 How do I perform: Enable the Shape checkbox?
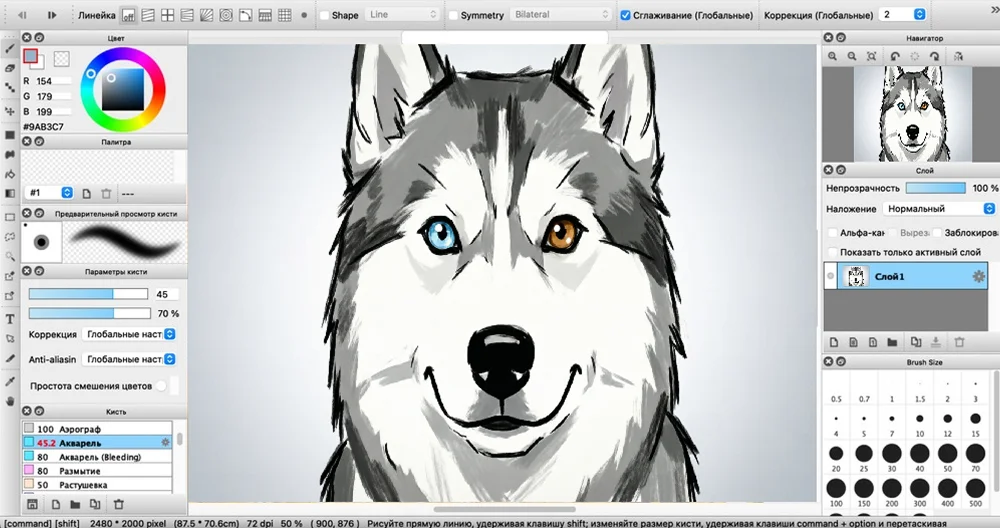coord(324,15)
